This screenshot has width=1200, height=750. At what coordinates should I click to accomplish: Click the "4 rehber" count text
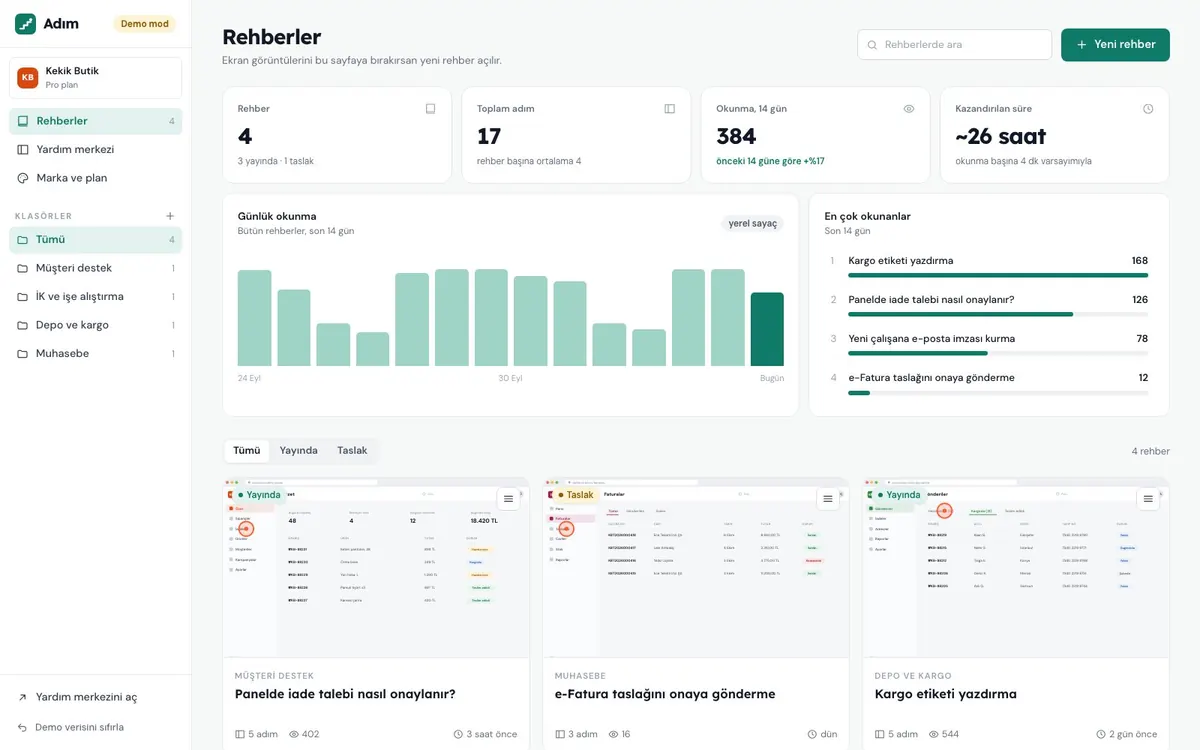[x=1151, y=452]
